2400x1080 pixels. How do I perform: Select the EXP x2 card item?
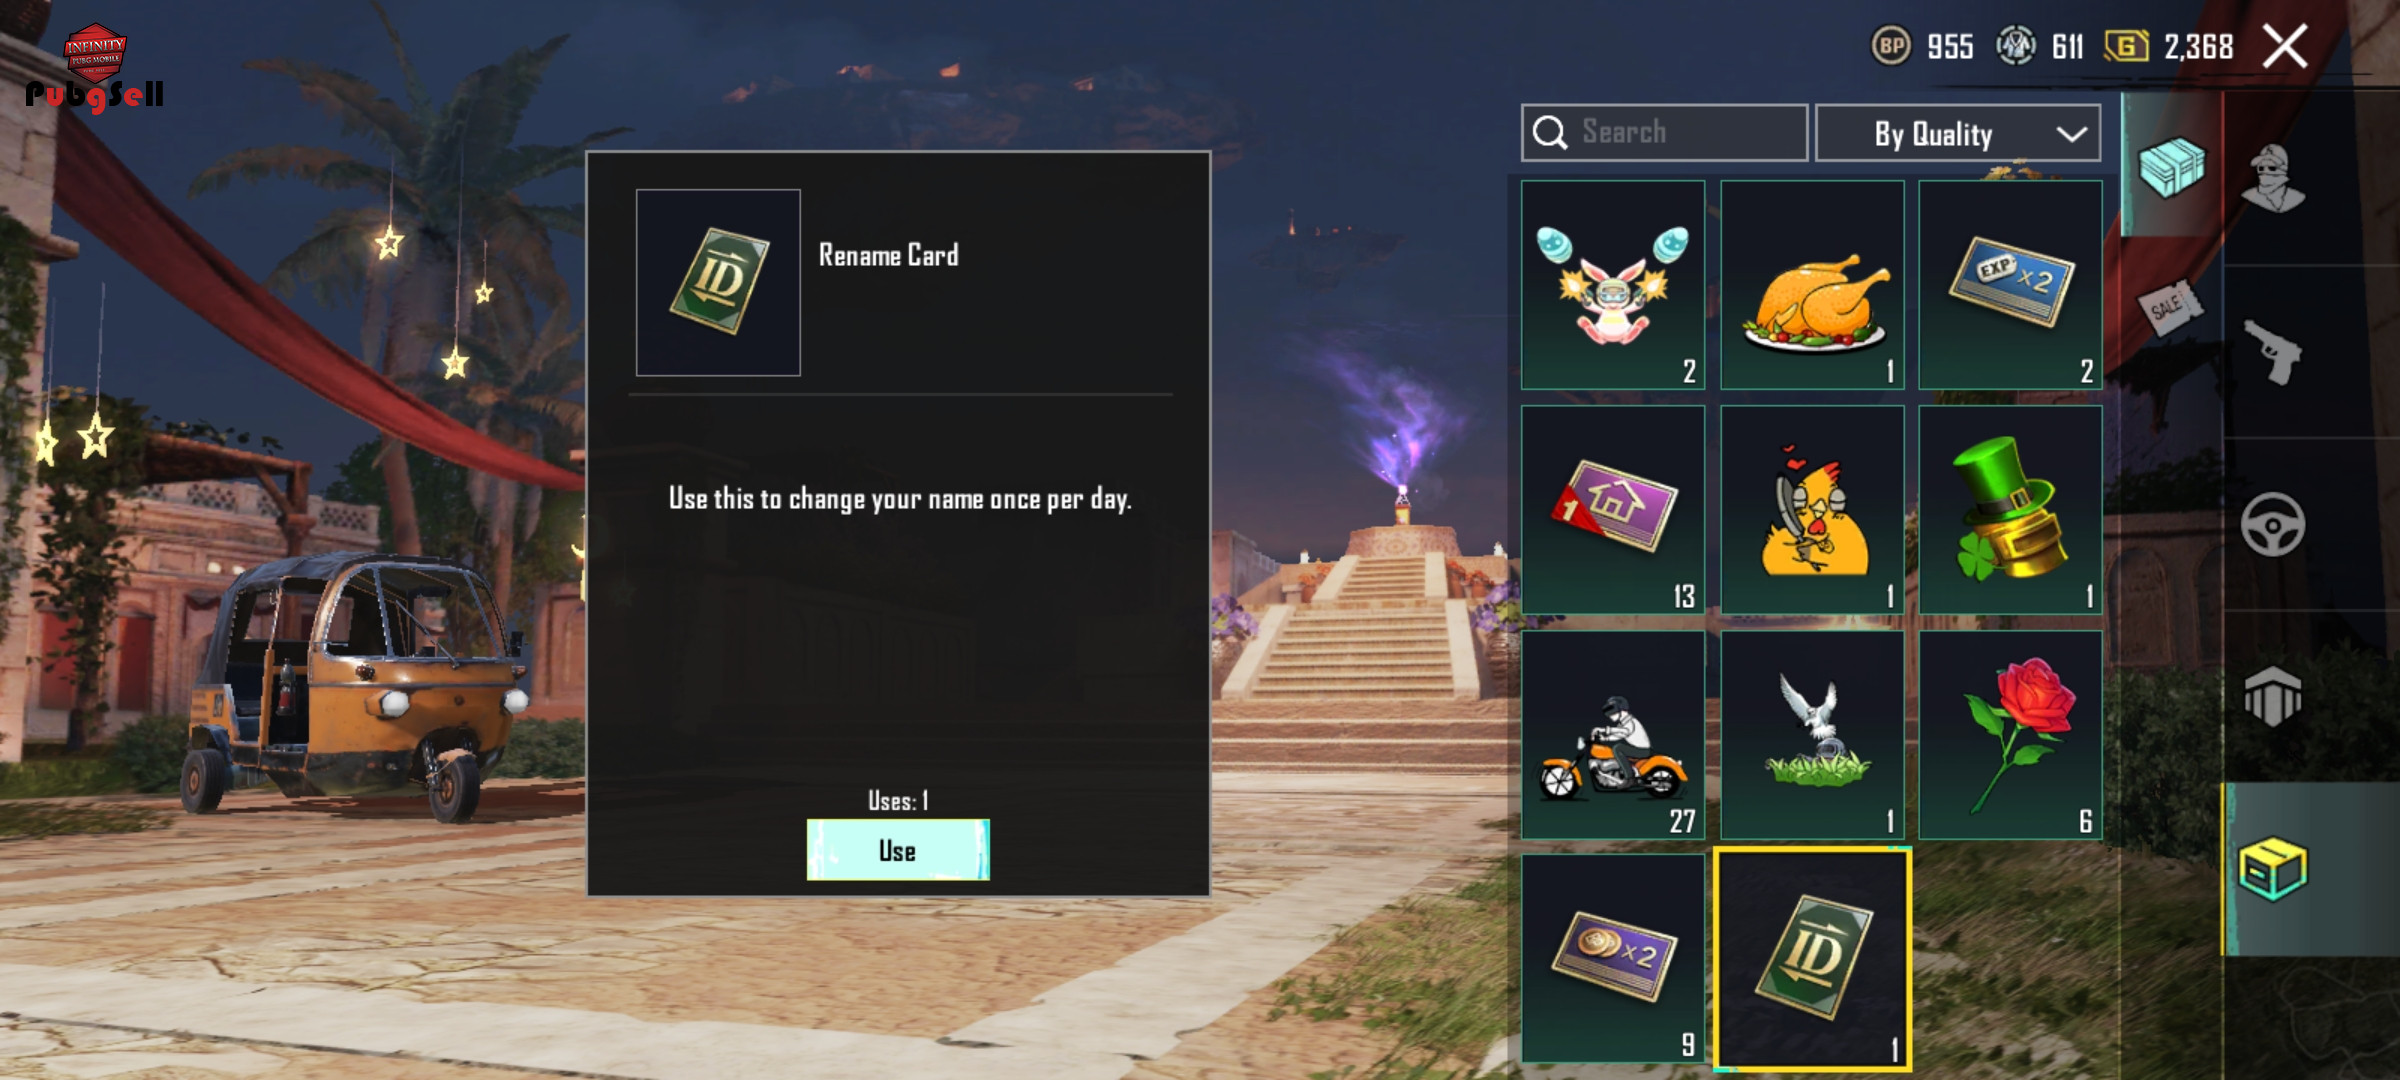point(2010,285)
